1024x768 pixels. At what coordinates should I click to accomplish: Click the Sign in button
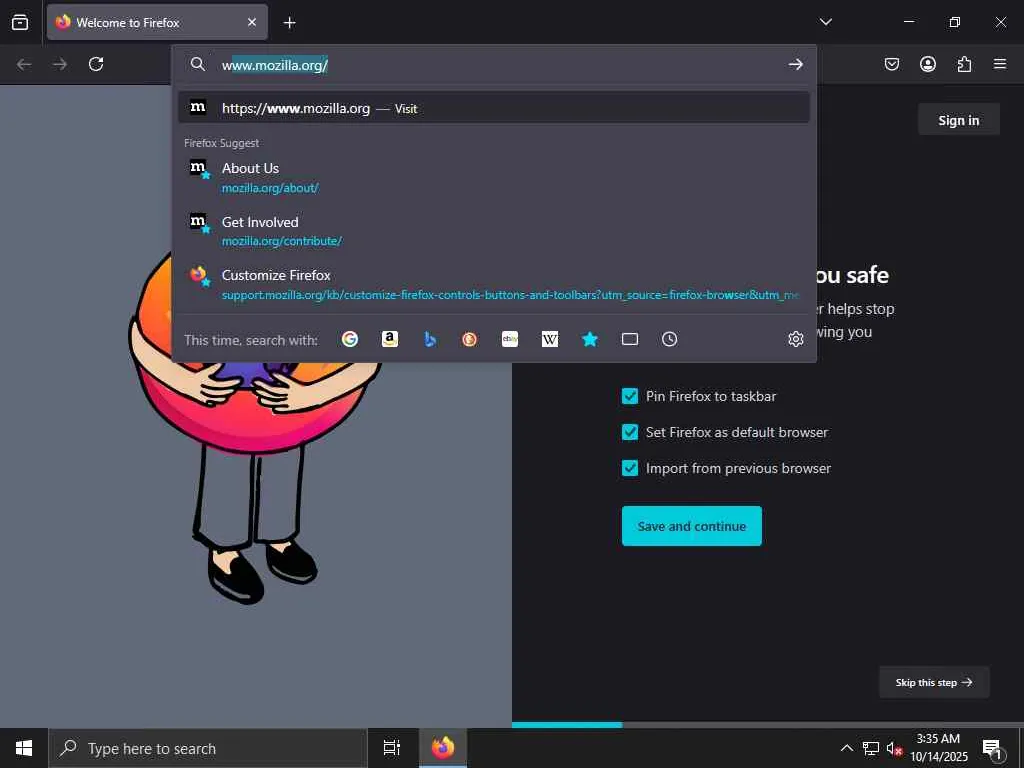coord(959,120)
